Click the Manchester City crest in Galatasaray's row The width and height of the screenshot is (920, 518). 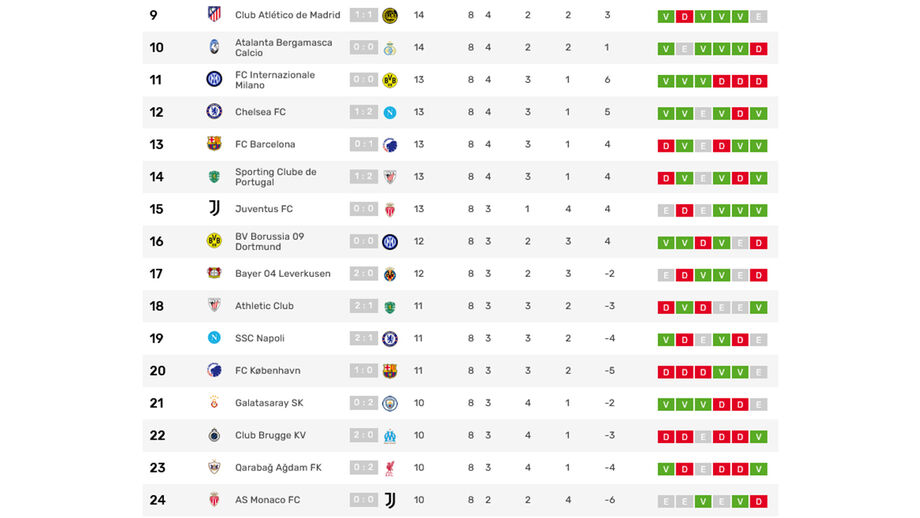390,403
